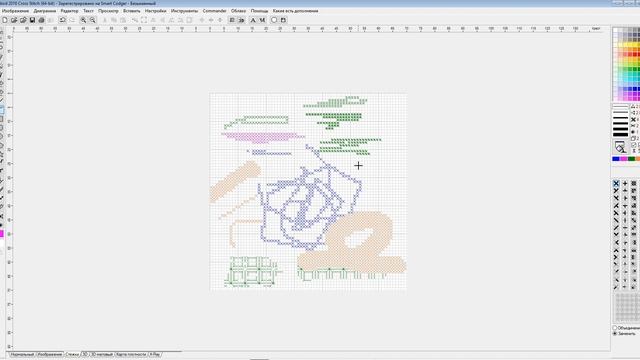
Task: Switch to the Карта плотности tab
Action: pyautogui.click(x=131, y=355)
